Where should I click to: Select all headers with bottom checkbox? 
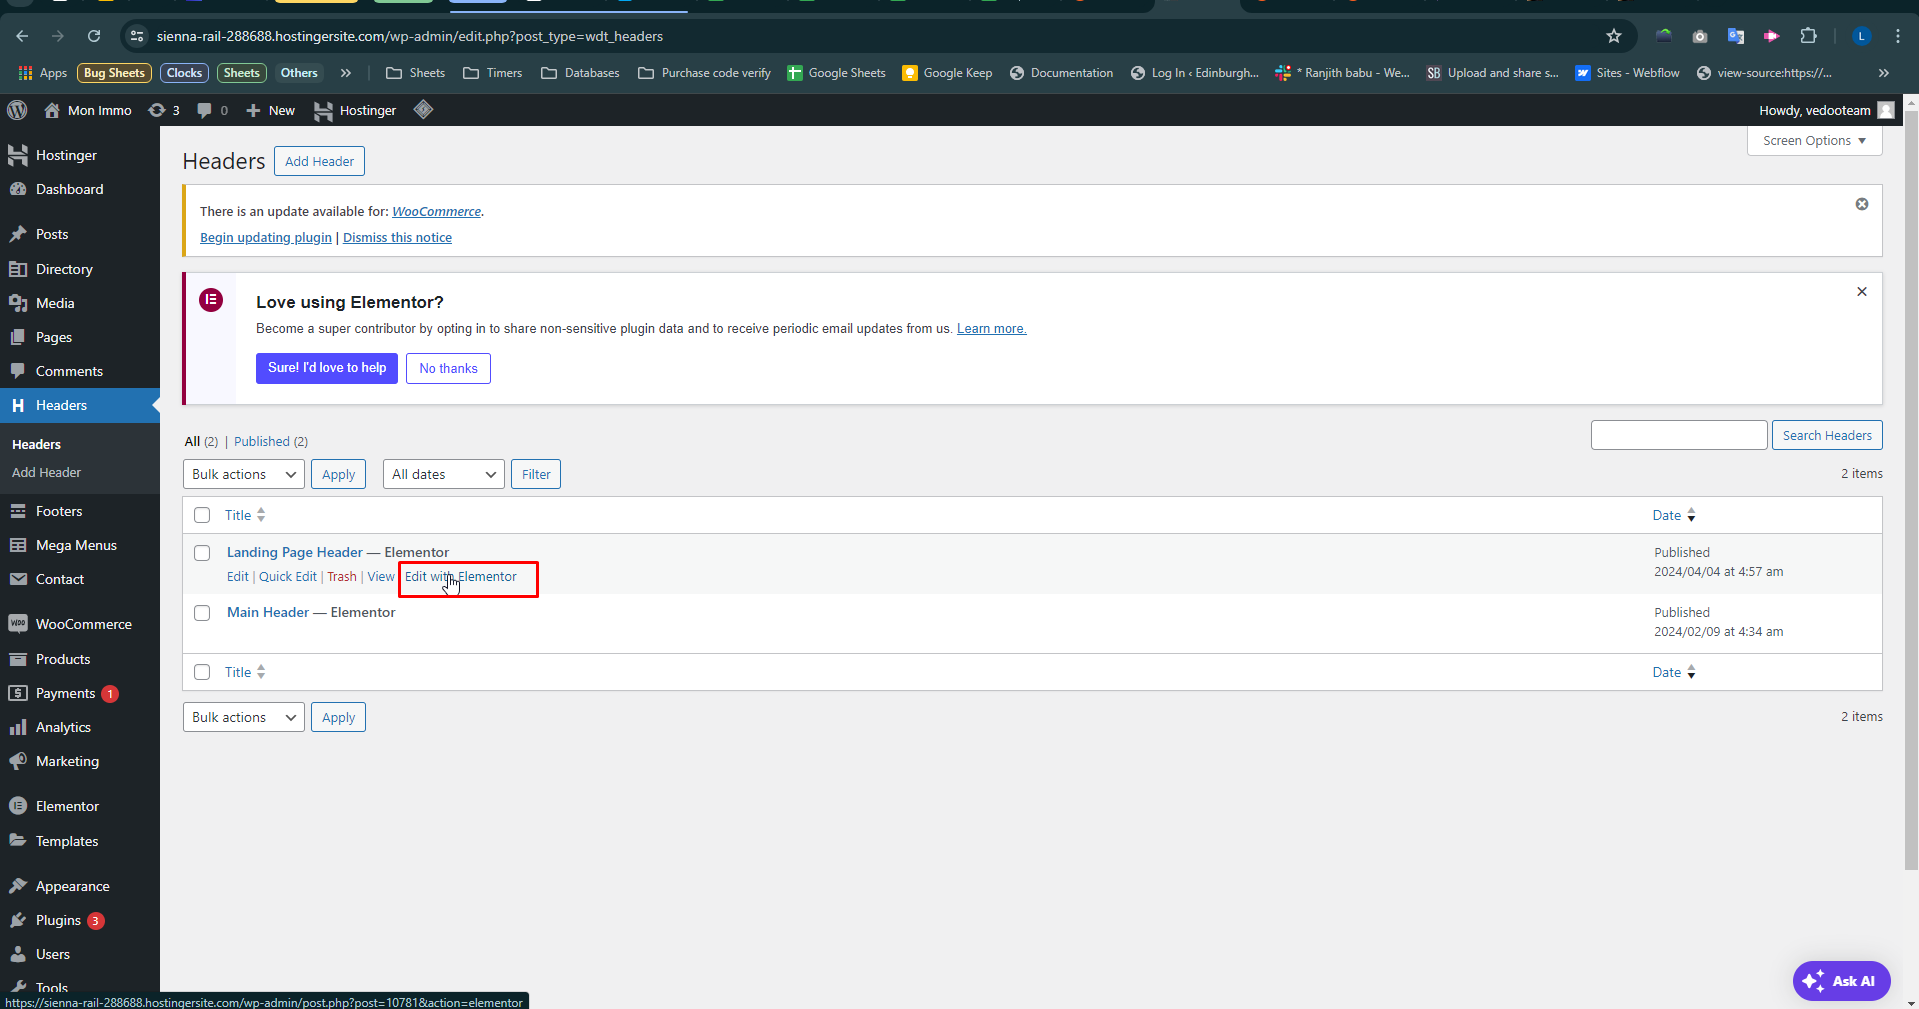point(202,672)
